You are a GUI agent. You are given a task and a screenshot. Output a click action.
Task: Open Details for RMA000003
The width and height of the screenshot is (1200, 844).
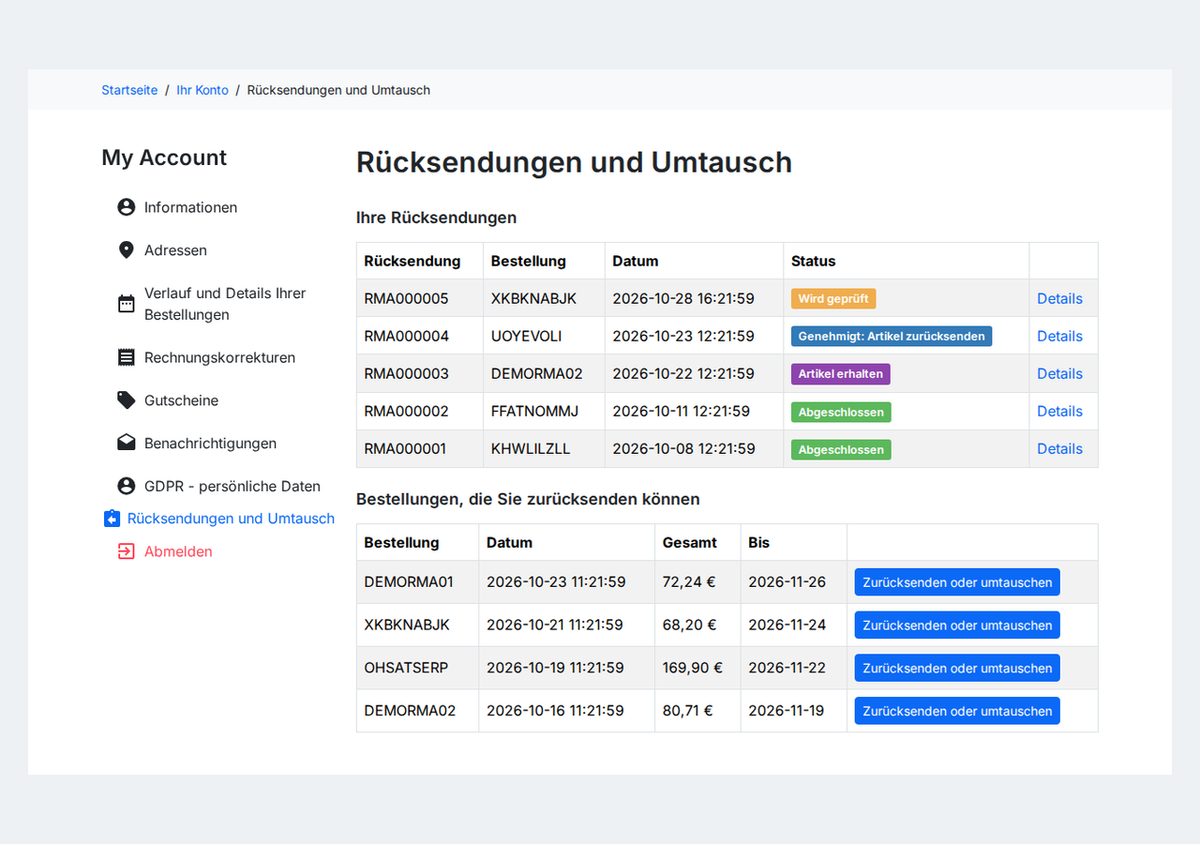click(1060, 373)
